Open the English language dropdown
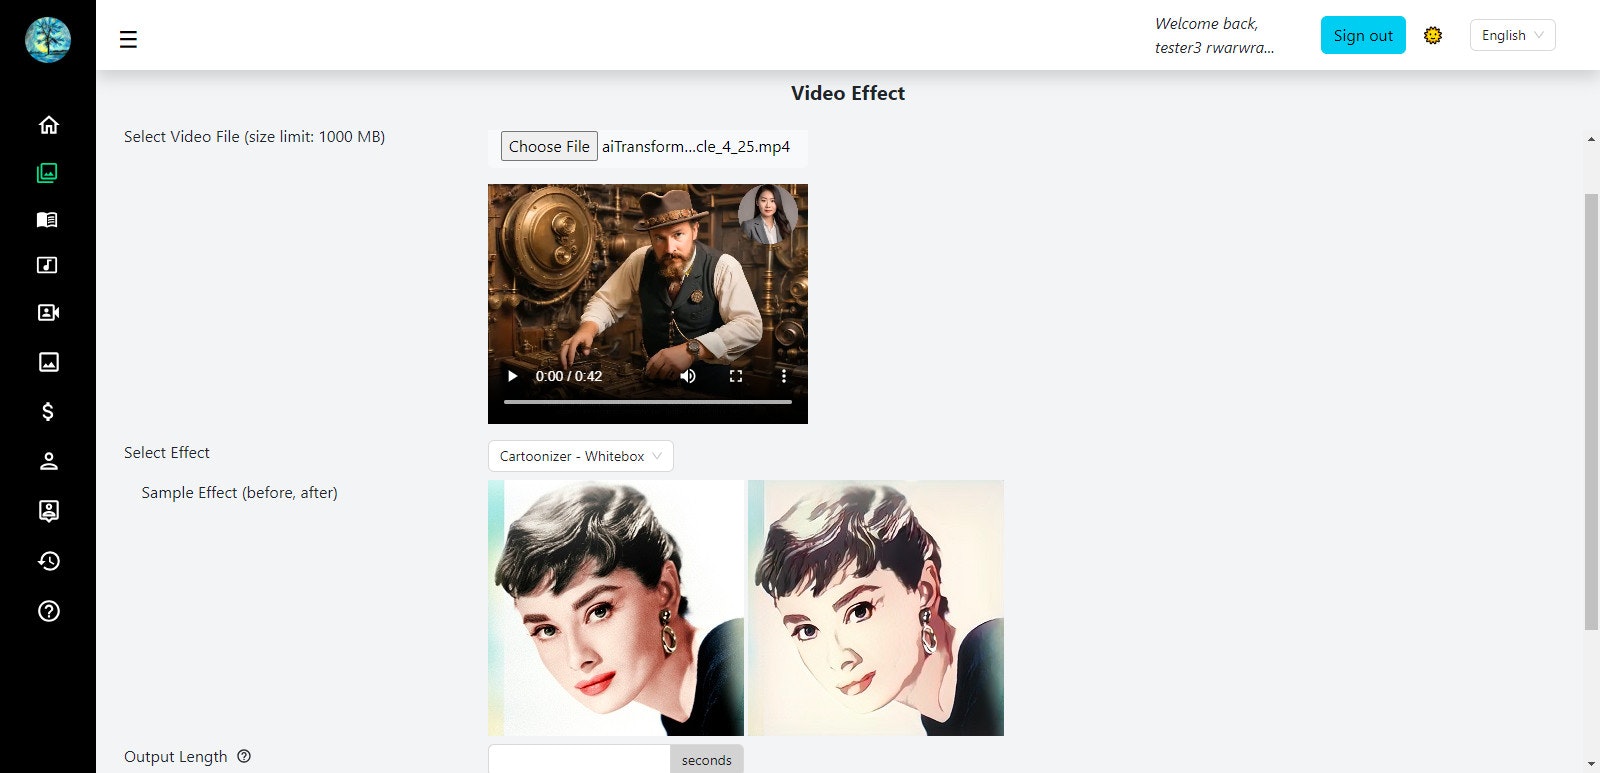This screenshot has width=1600, height=773. (1512, 35)
